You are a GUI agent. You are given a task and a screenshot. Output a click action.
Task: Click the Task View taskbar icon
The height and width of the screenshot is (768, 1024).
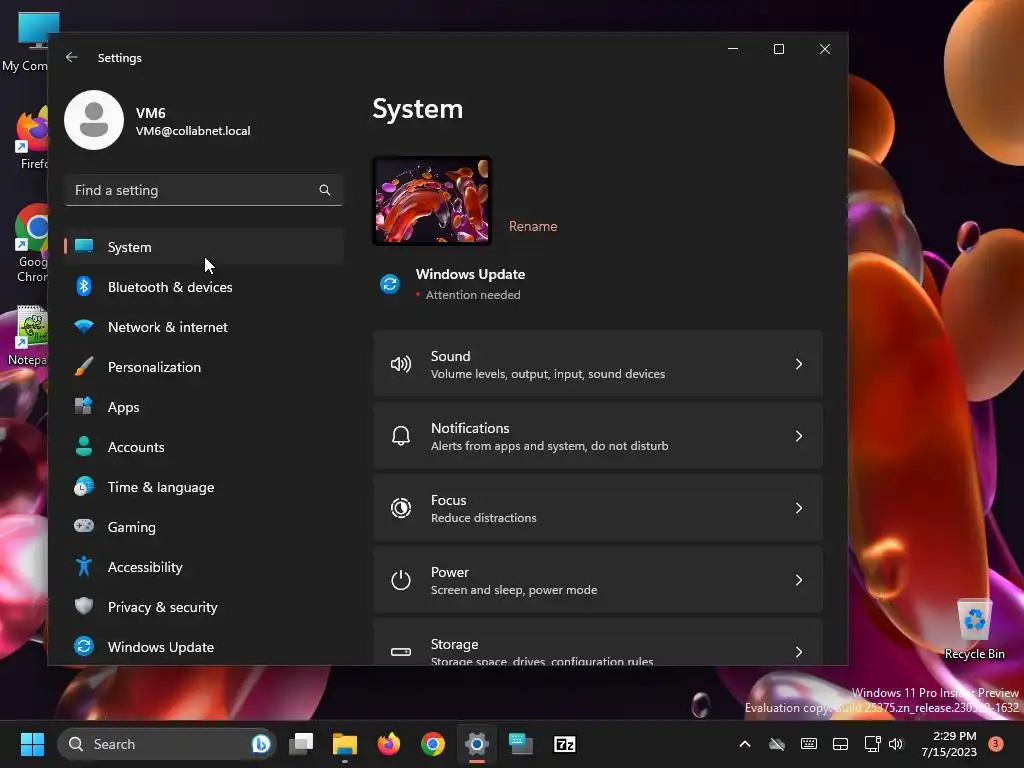tap(301, 744)
